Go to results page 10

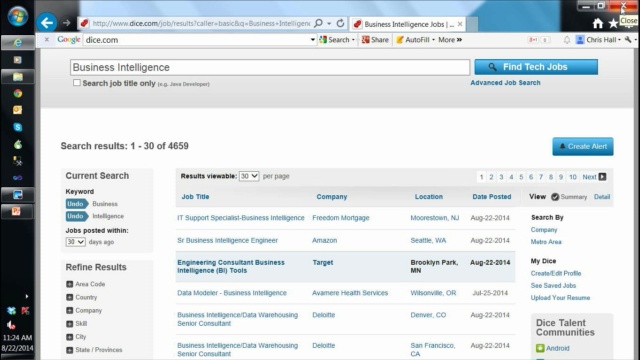coord(573,177)
